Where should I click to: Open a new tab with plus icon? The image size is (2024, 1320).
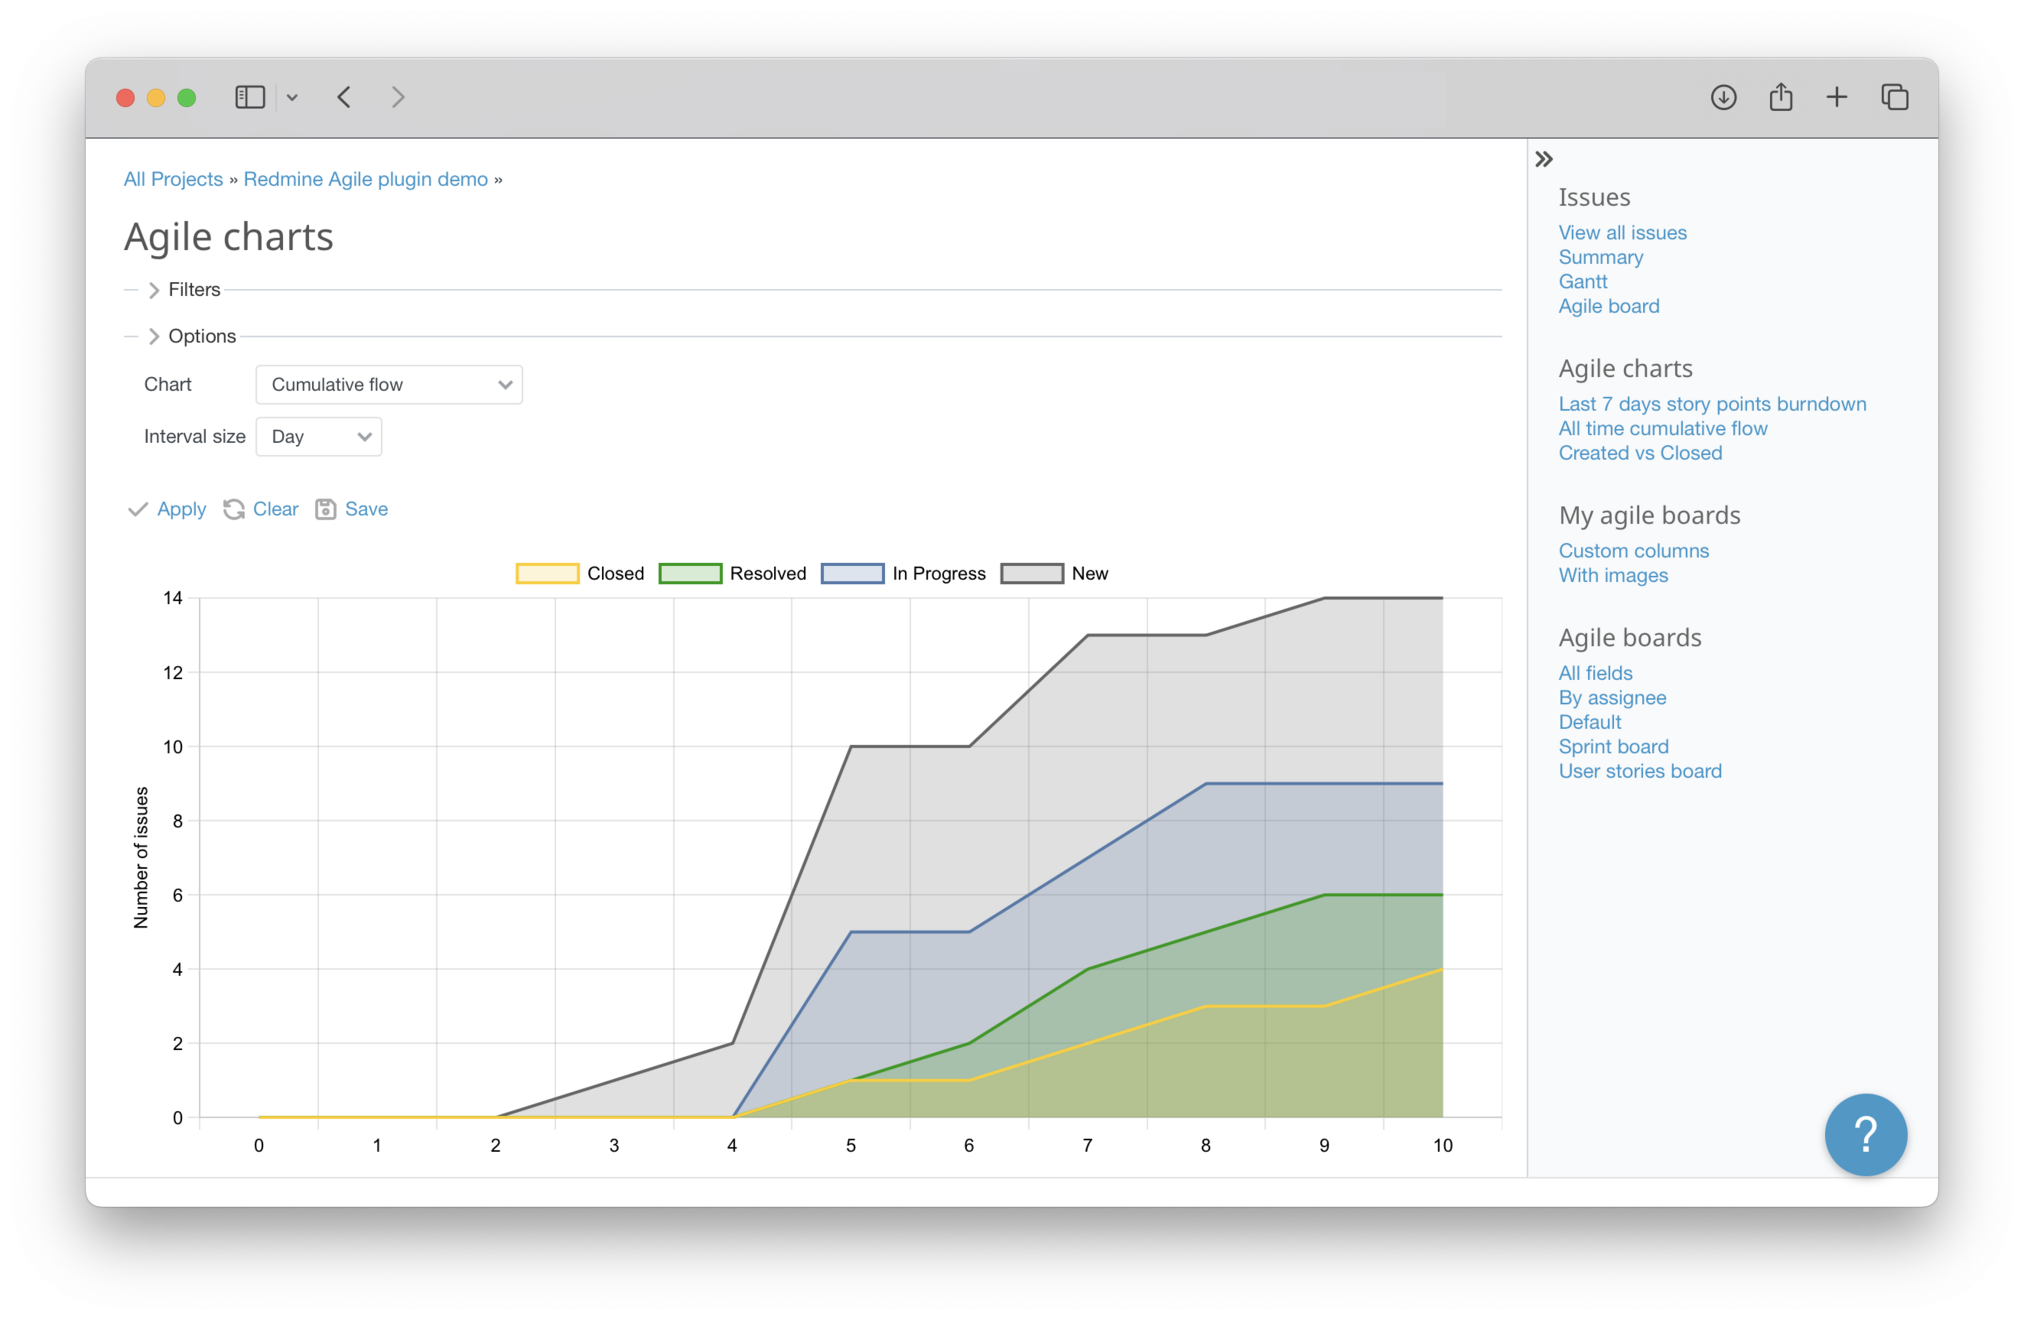[1836, 97]
